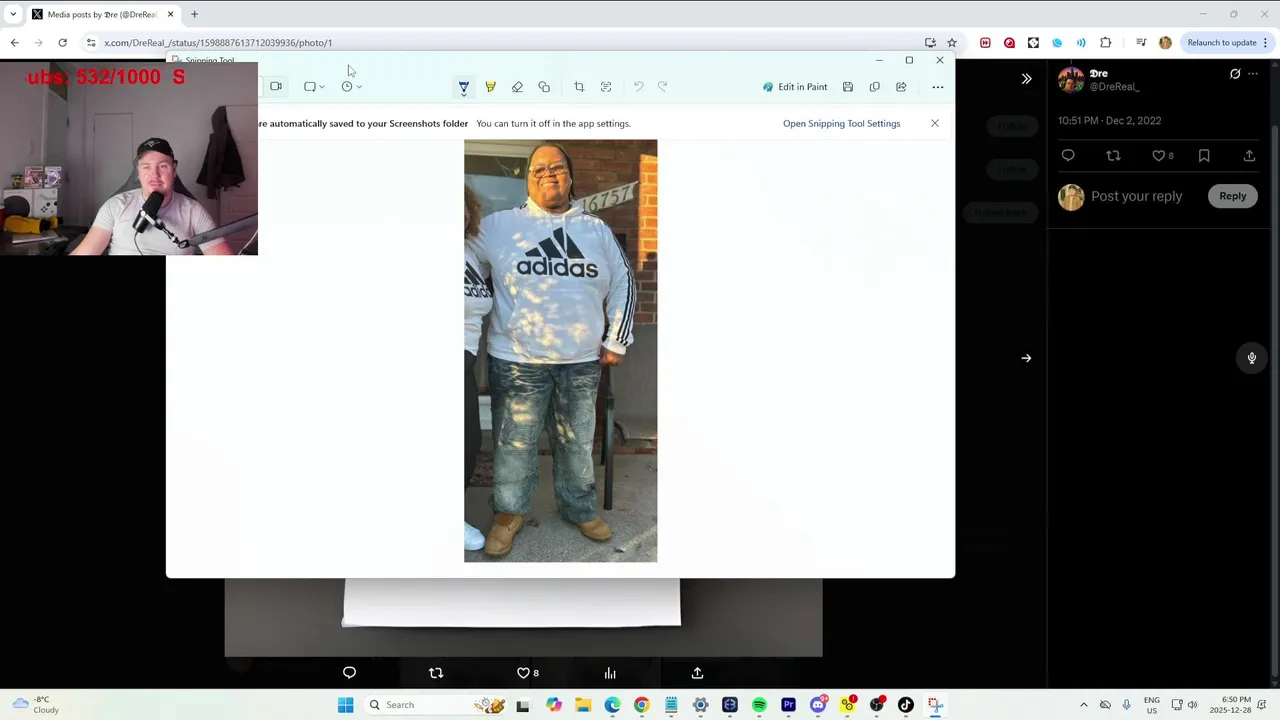Open taskbar clock showing 6:50 PM

click(1230, 705)
